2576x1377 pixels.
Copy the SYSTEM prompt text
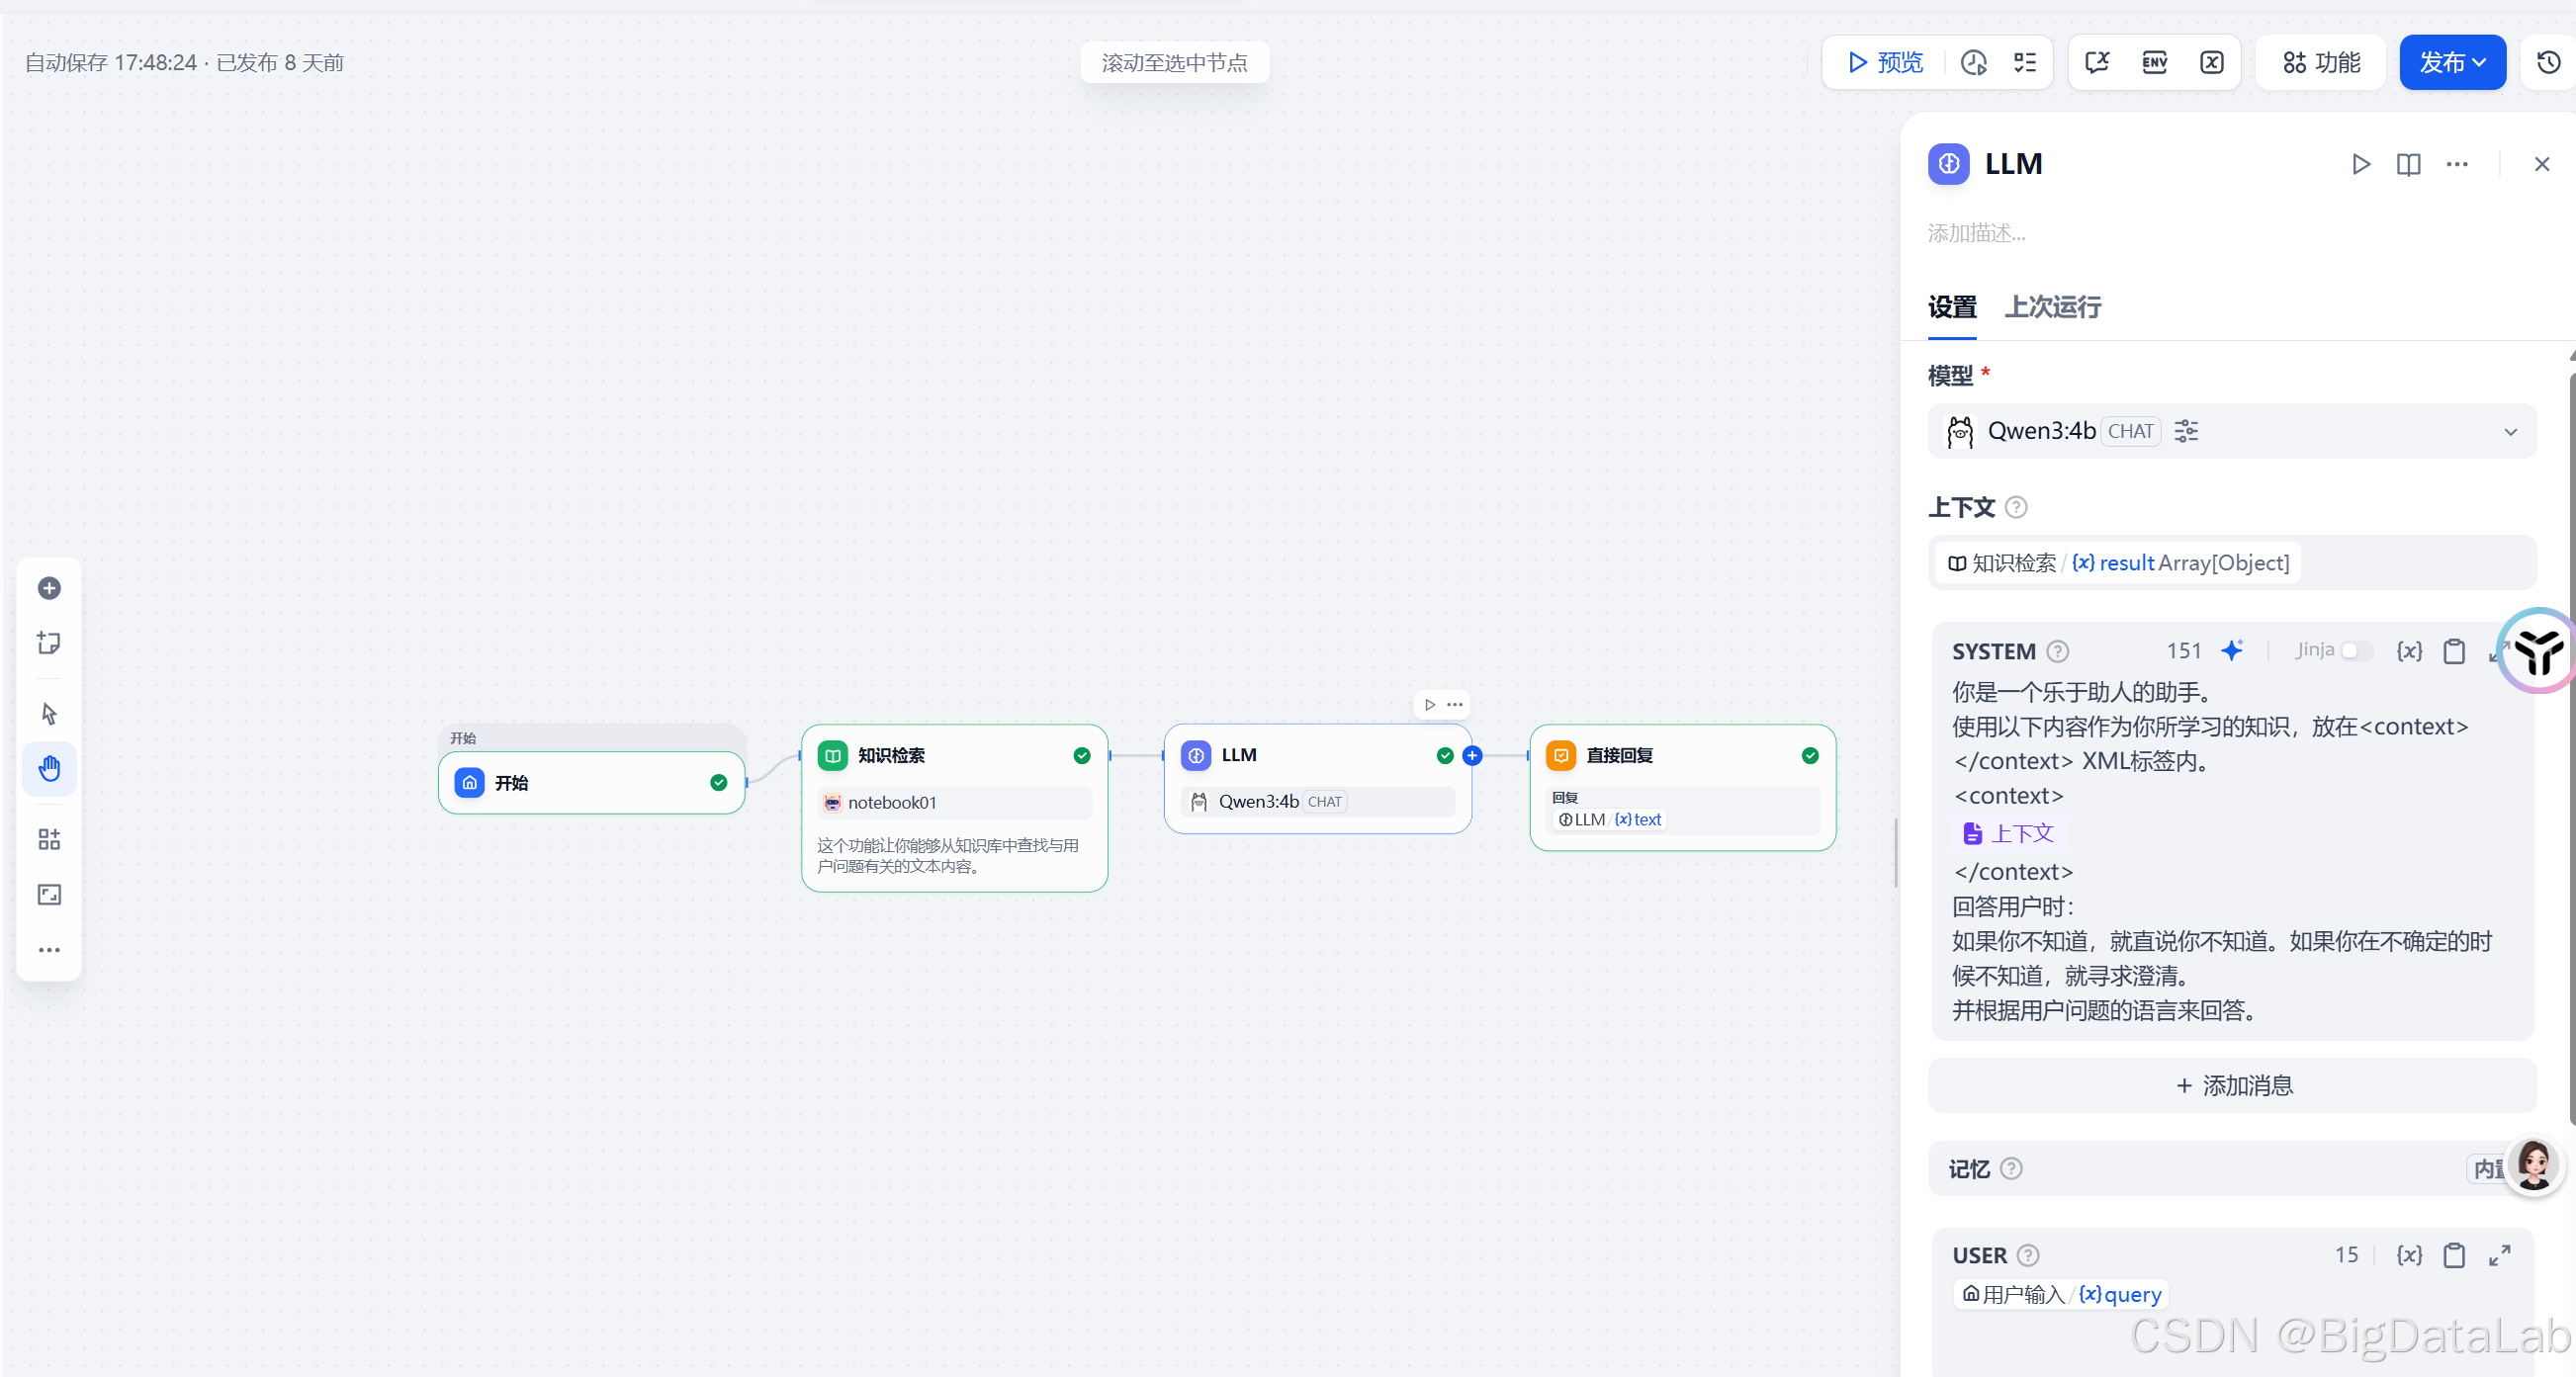tap(2453, 651)
